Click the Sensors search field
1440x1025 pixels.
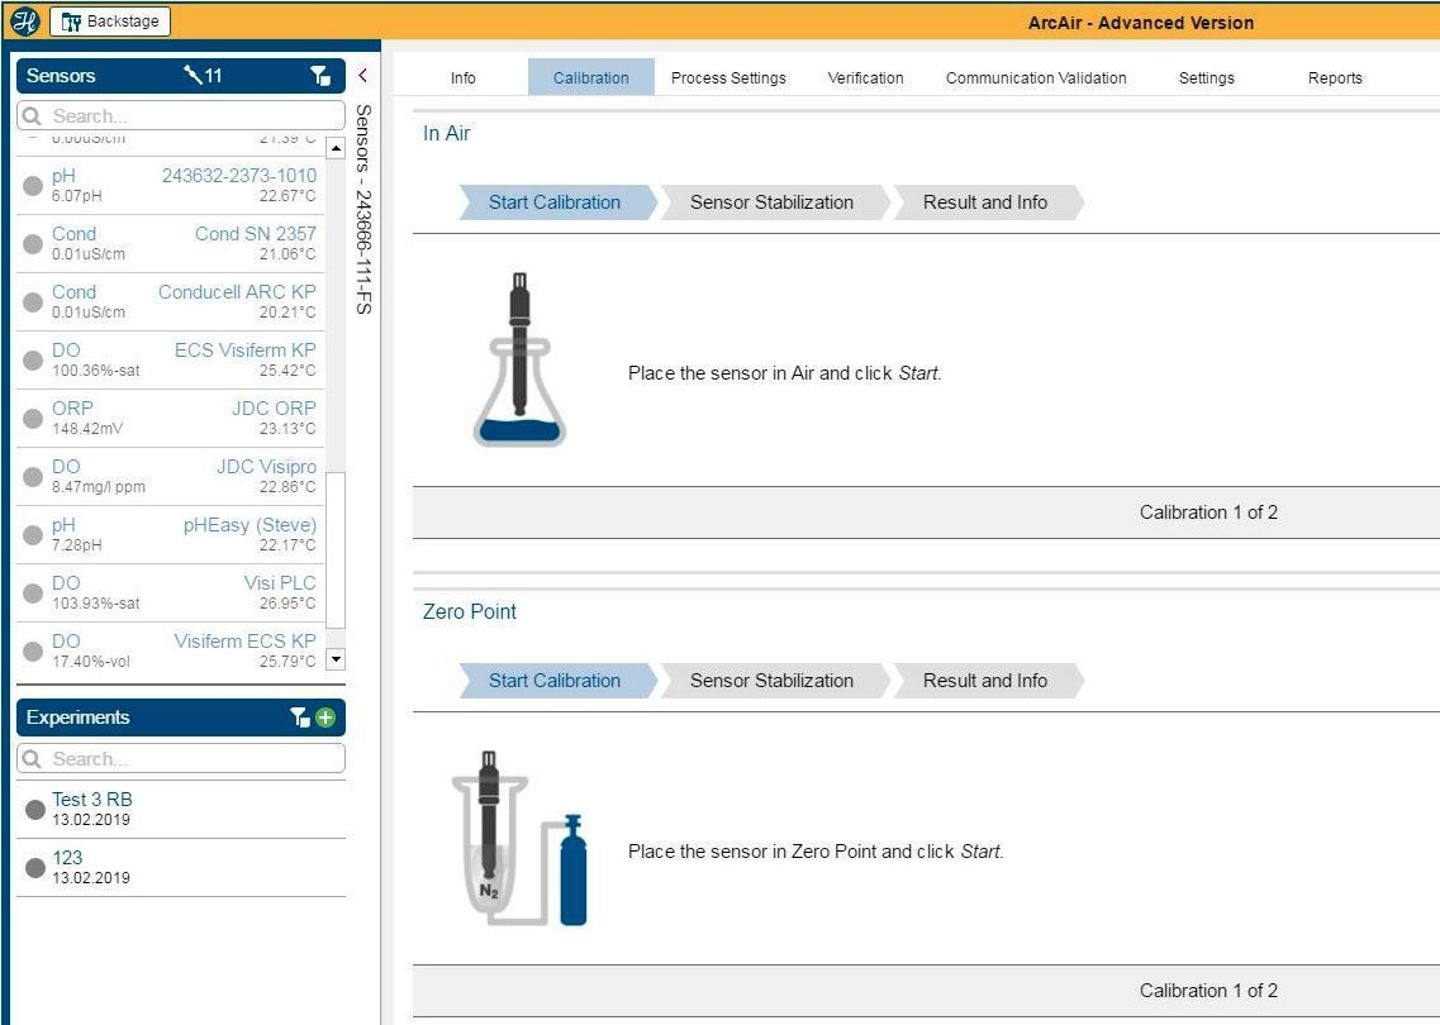(x=181, y=116)
